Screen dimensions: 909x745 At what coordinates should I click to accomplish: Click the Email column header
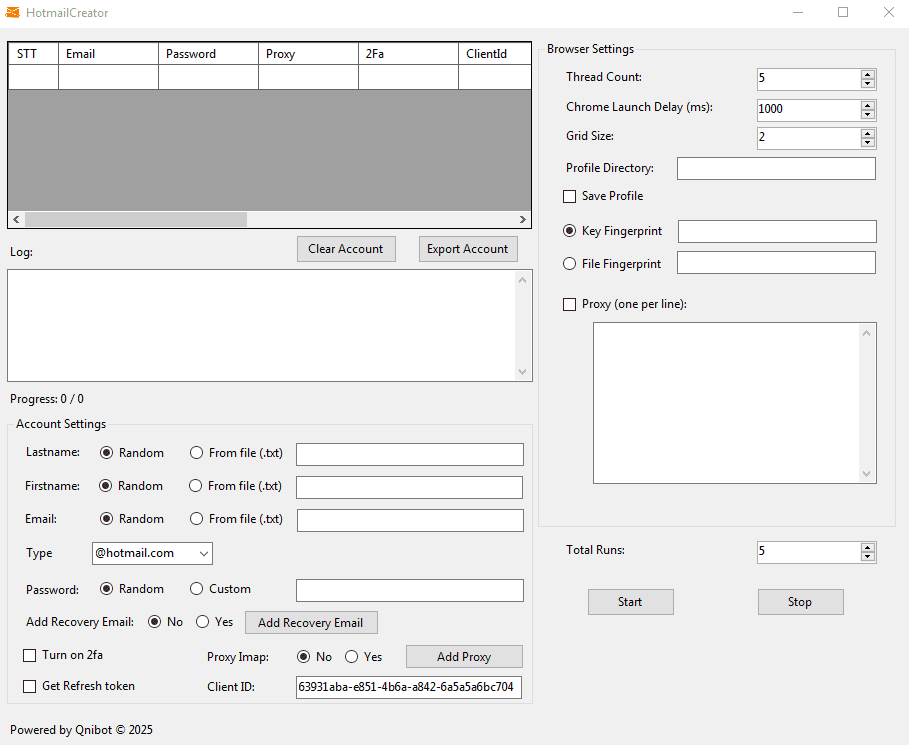pyautogui.click(x=108, y=54)
